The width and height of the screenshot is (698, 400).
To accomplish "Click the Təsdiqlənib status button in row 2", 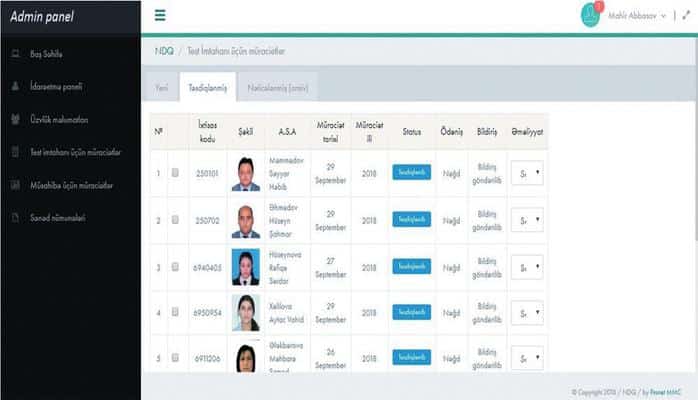I will pyautogui.click(x=411, y=219).
